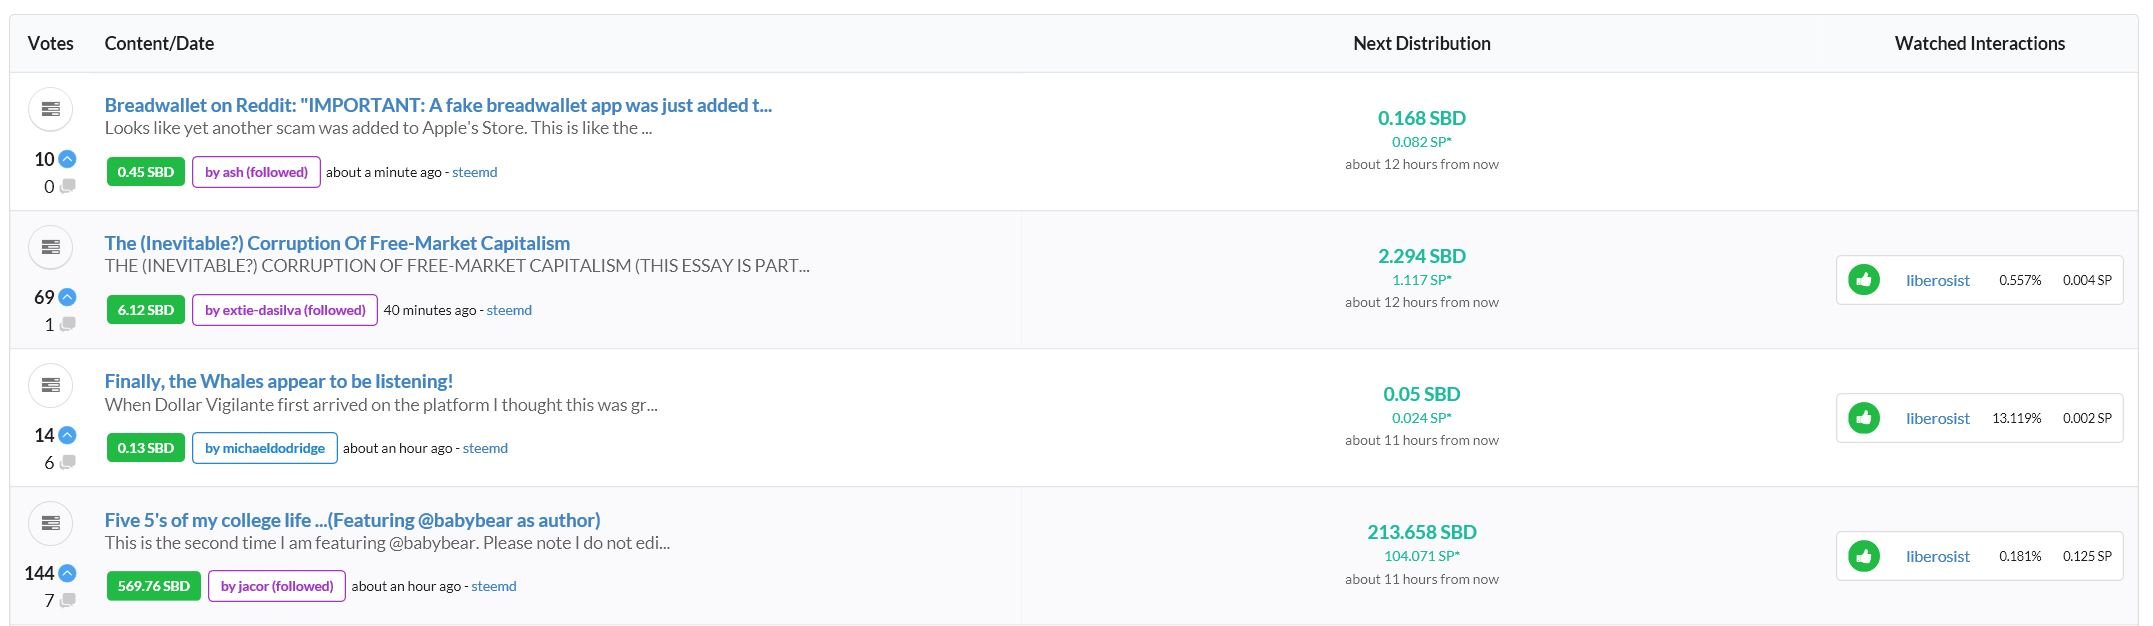Click the 'by ash (followed)' author tag
This screenshot has width=2153, height=626.
coord(256,172)
